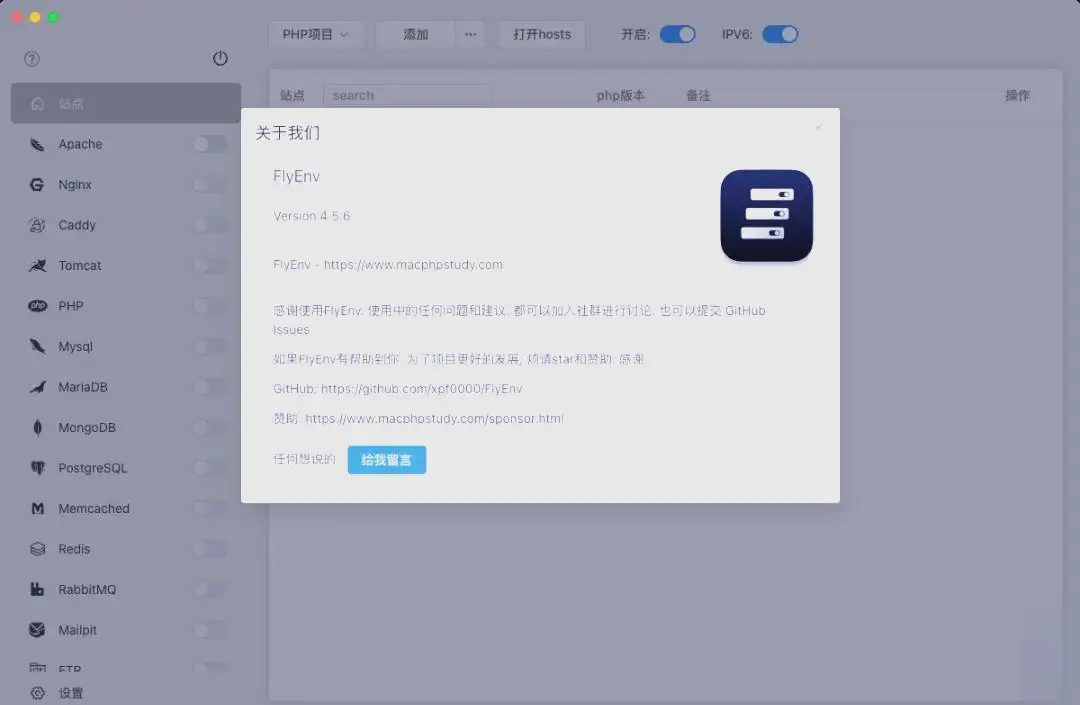This screenshot has width=1080, height=705.
Task: Click the home icon for sites
Action: click(x=37, y=104)
